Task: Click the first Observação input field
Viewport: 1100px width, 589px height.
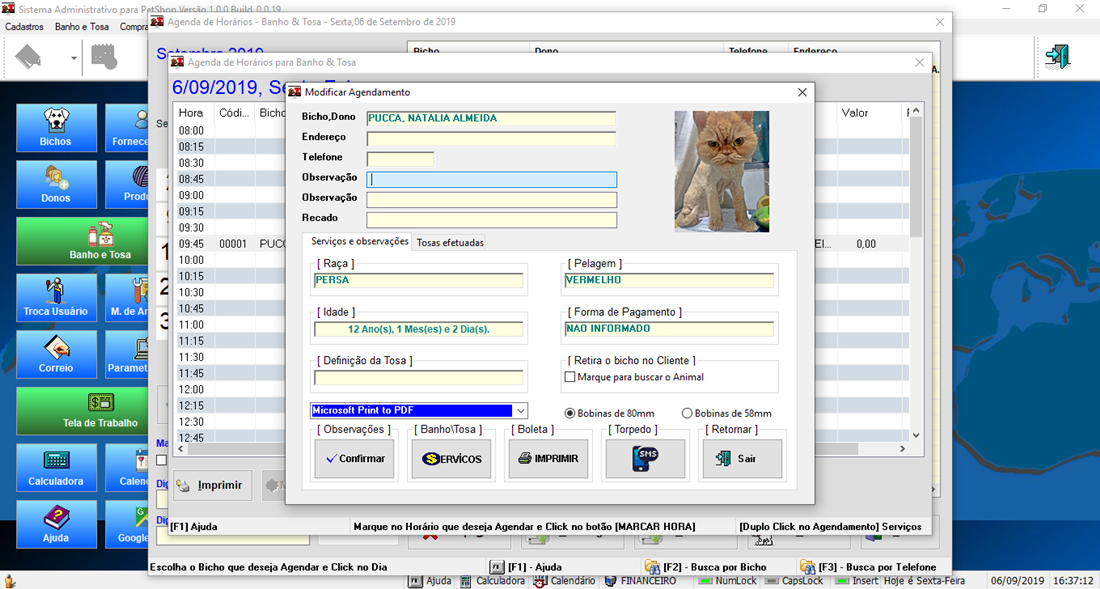Action: coord(491,180)
